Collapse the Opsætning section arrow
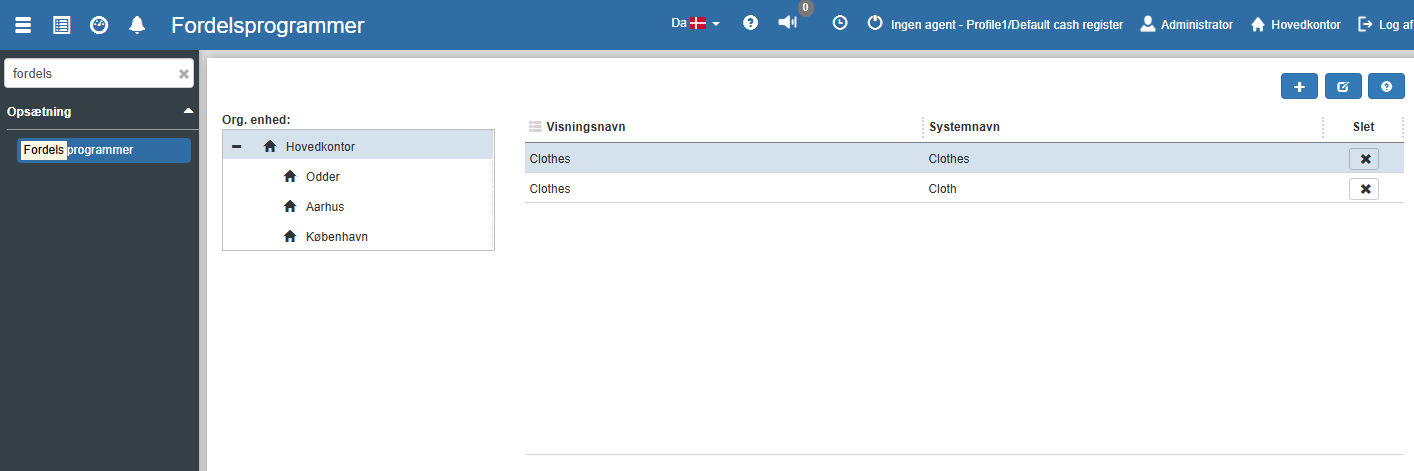 (188, 111)
